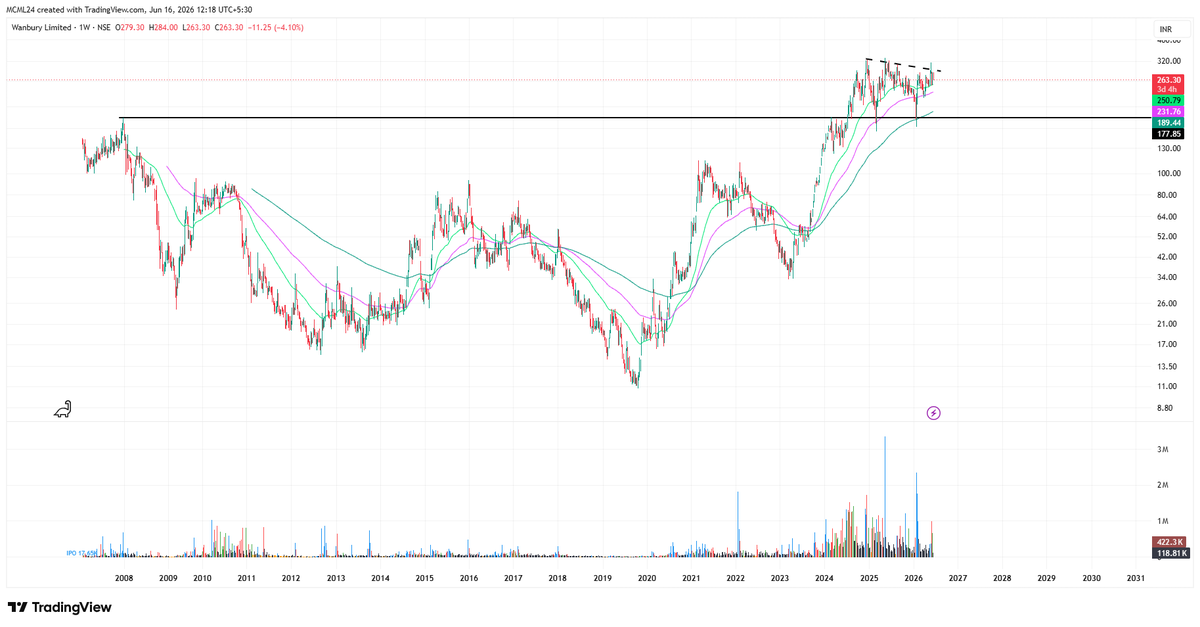
Task: Click the 2015 year label on time axis
Action: [x=424, y=578]
